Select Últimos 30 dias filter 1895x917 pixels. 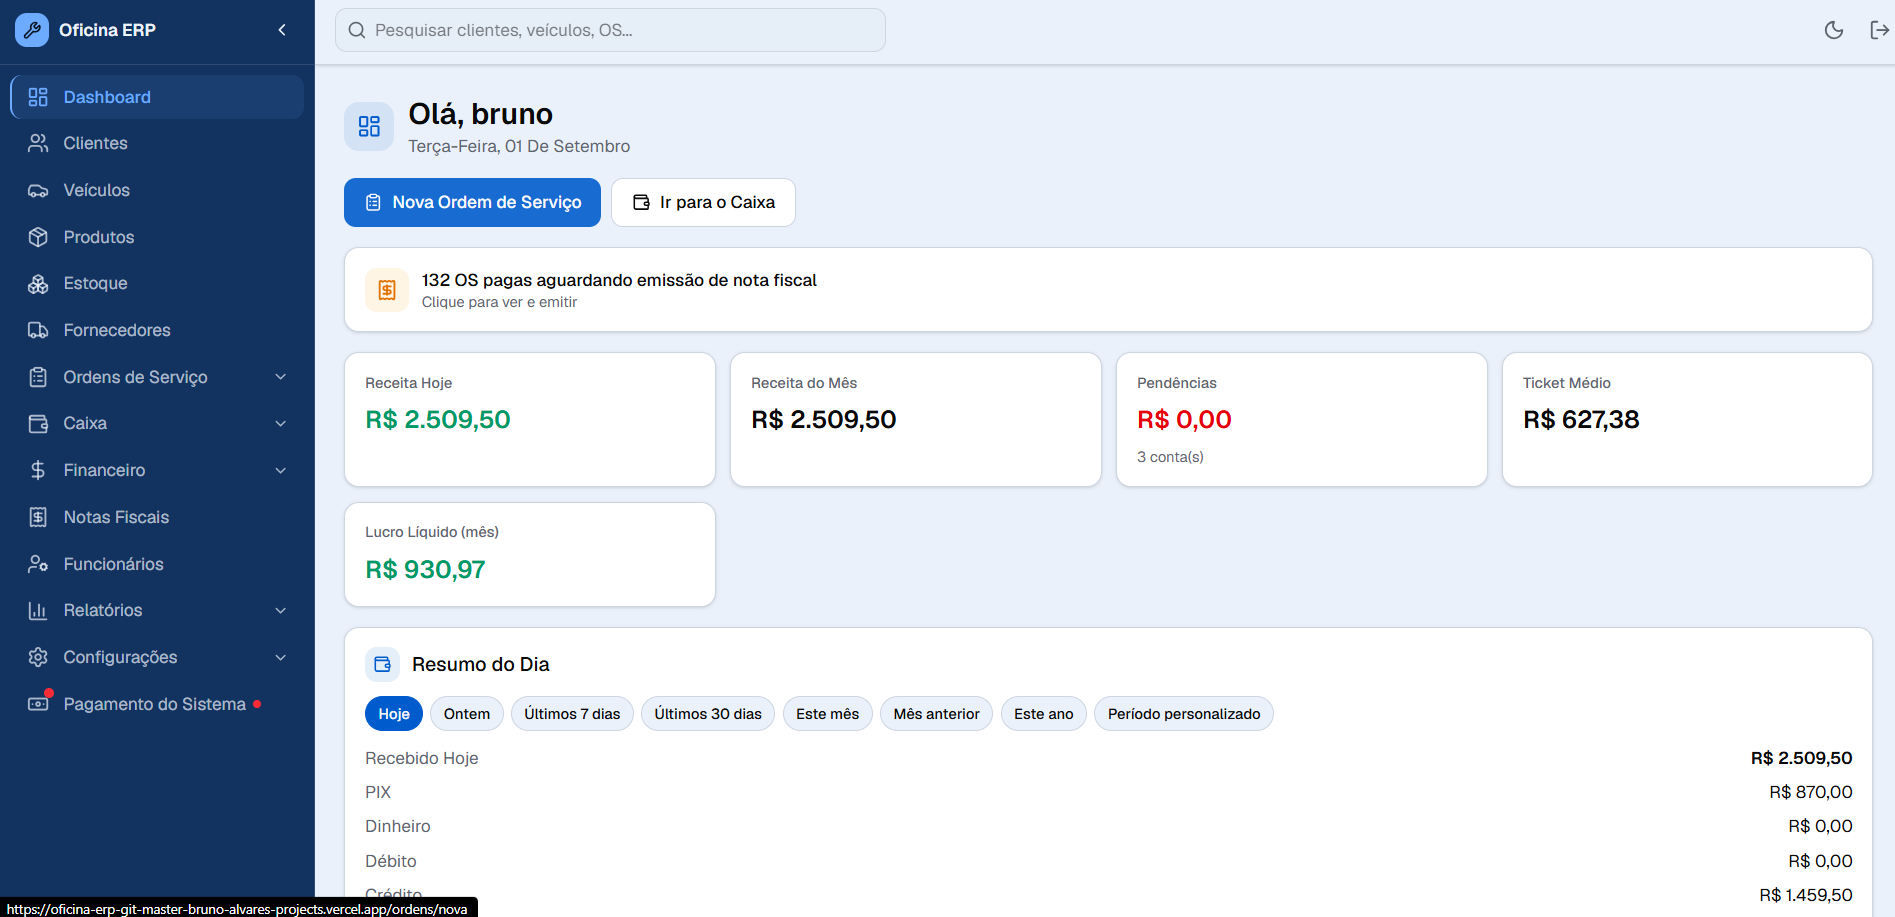(708, 714)
